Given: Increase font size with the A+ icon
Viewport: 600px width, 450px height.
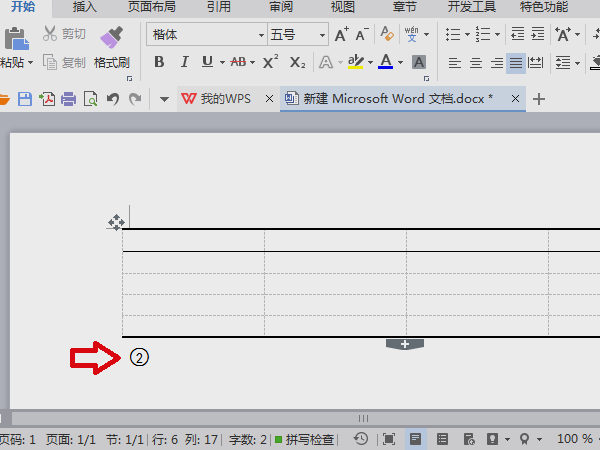Looking at the screenshot, I should [x=342, y=34].
